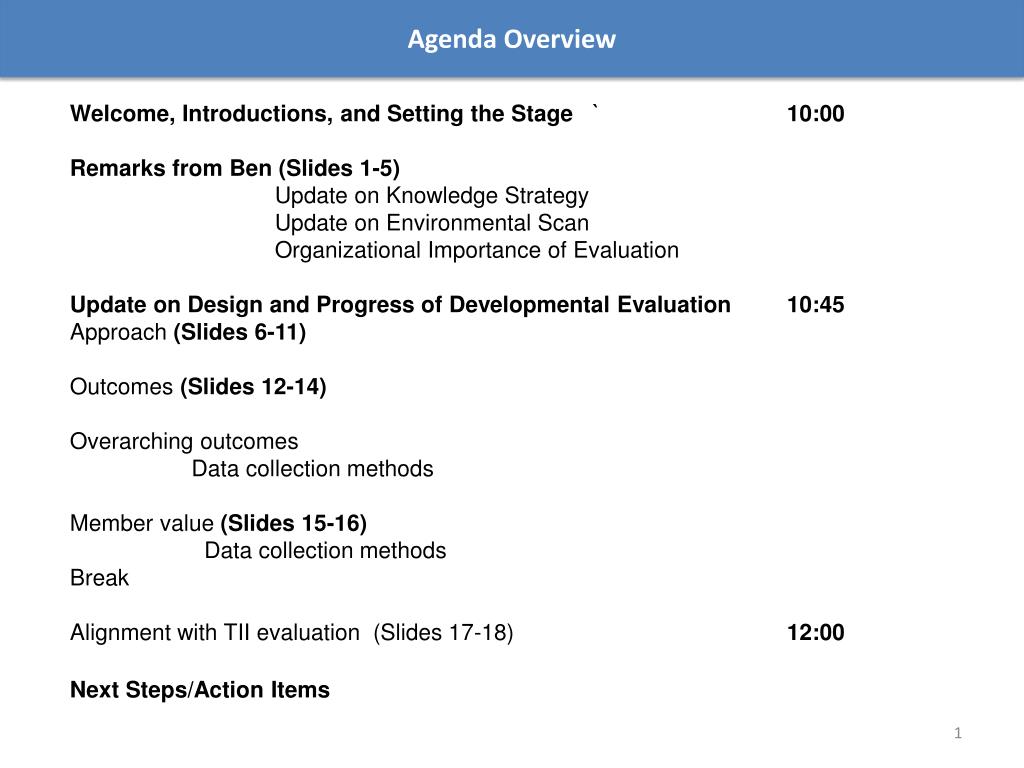Click the Break agenda item

(x=99, y=579)
